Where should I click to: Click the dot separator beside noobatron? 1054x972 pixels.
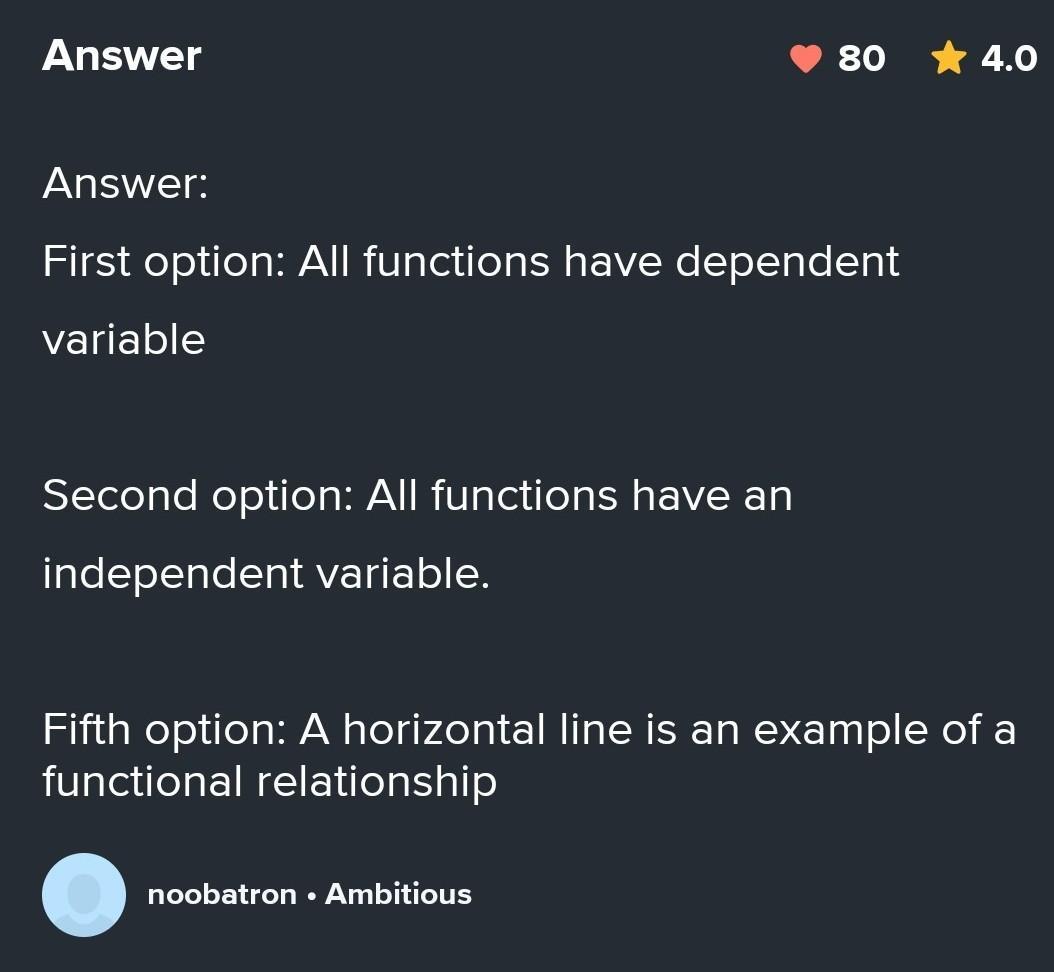tap(311, 896)
